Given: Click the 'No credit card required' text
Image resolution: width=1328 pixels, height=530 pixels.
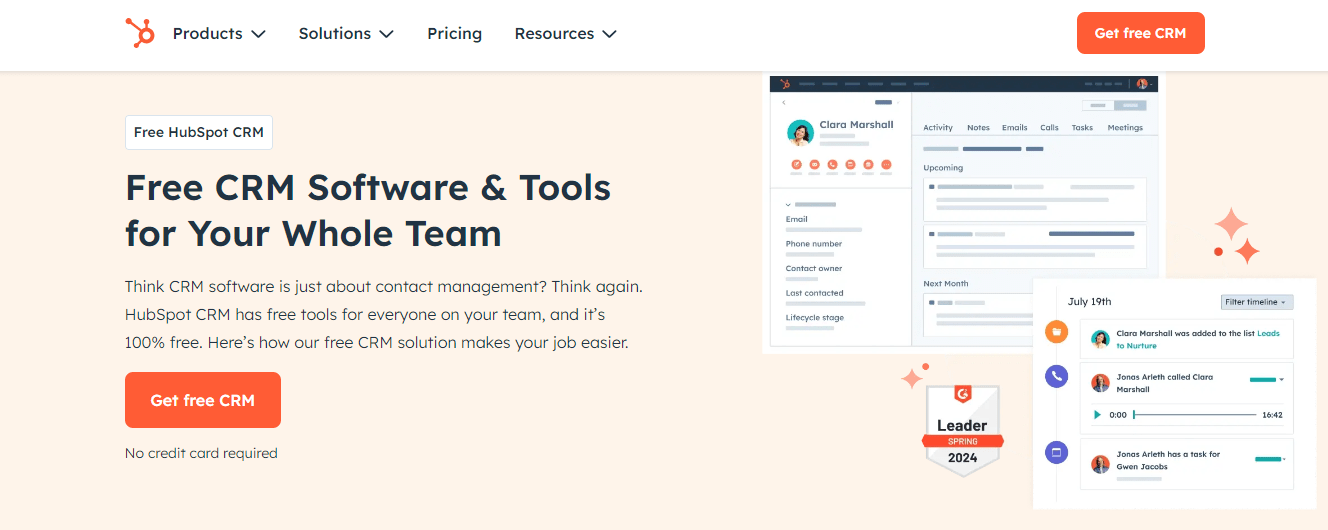Looking at the screenshot, I should (201, 453).
